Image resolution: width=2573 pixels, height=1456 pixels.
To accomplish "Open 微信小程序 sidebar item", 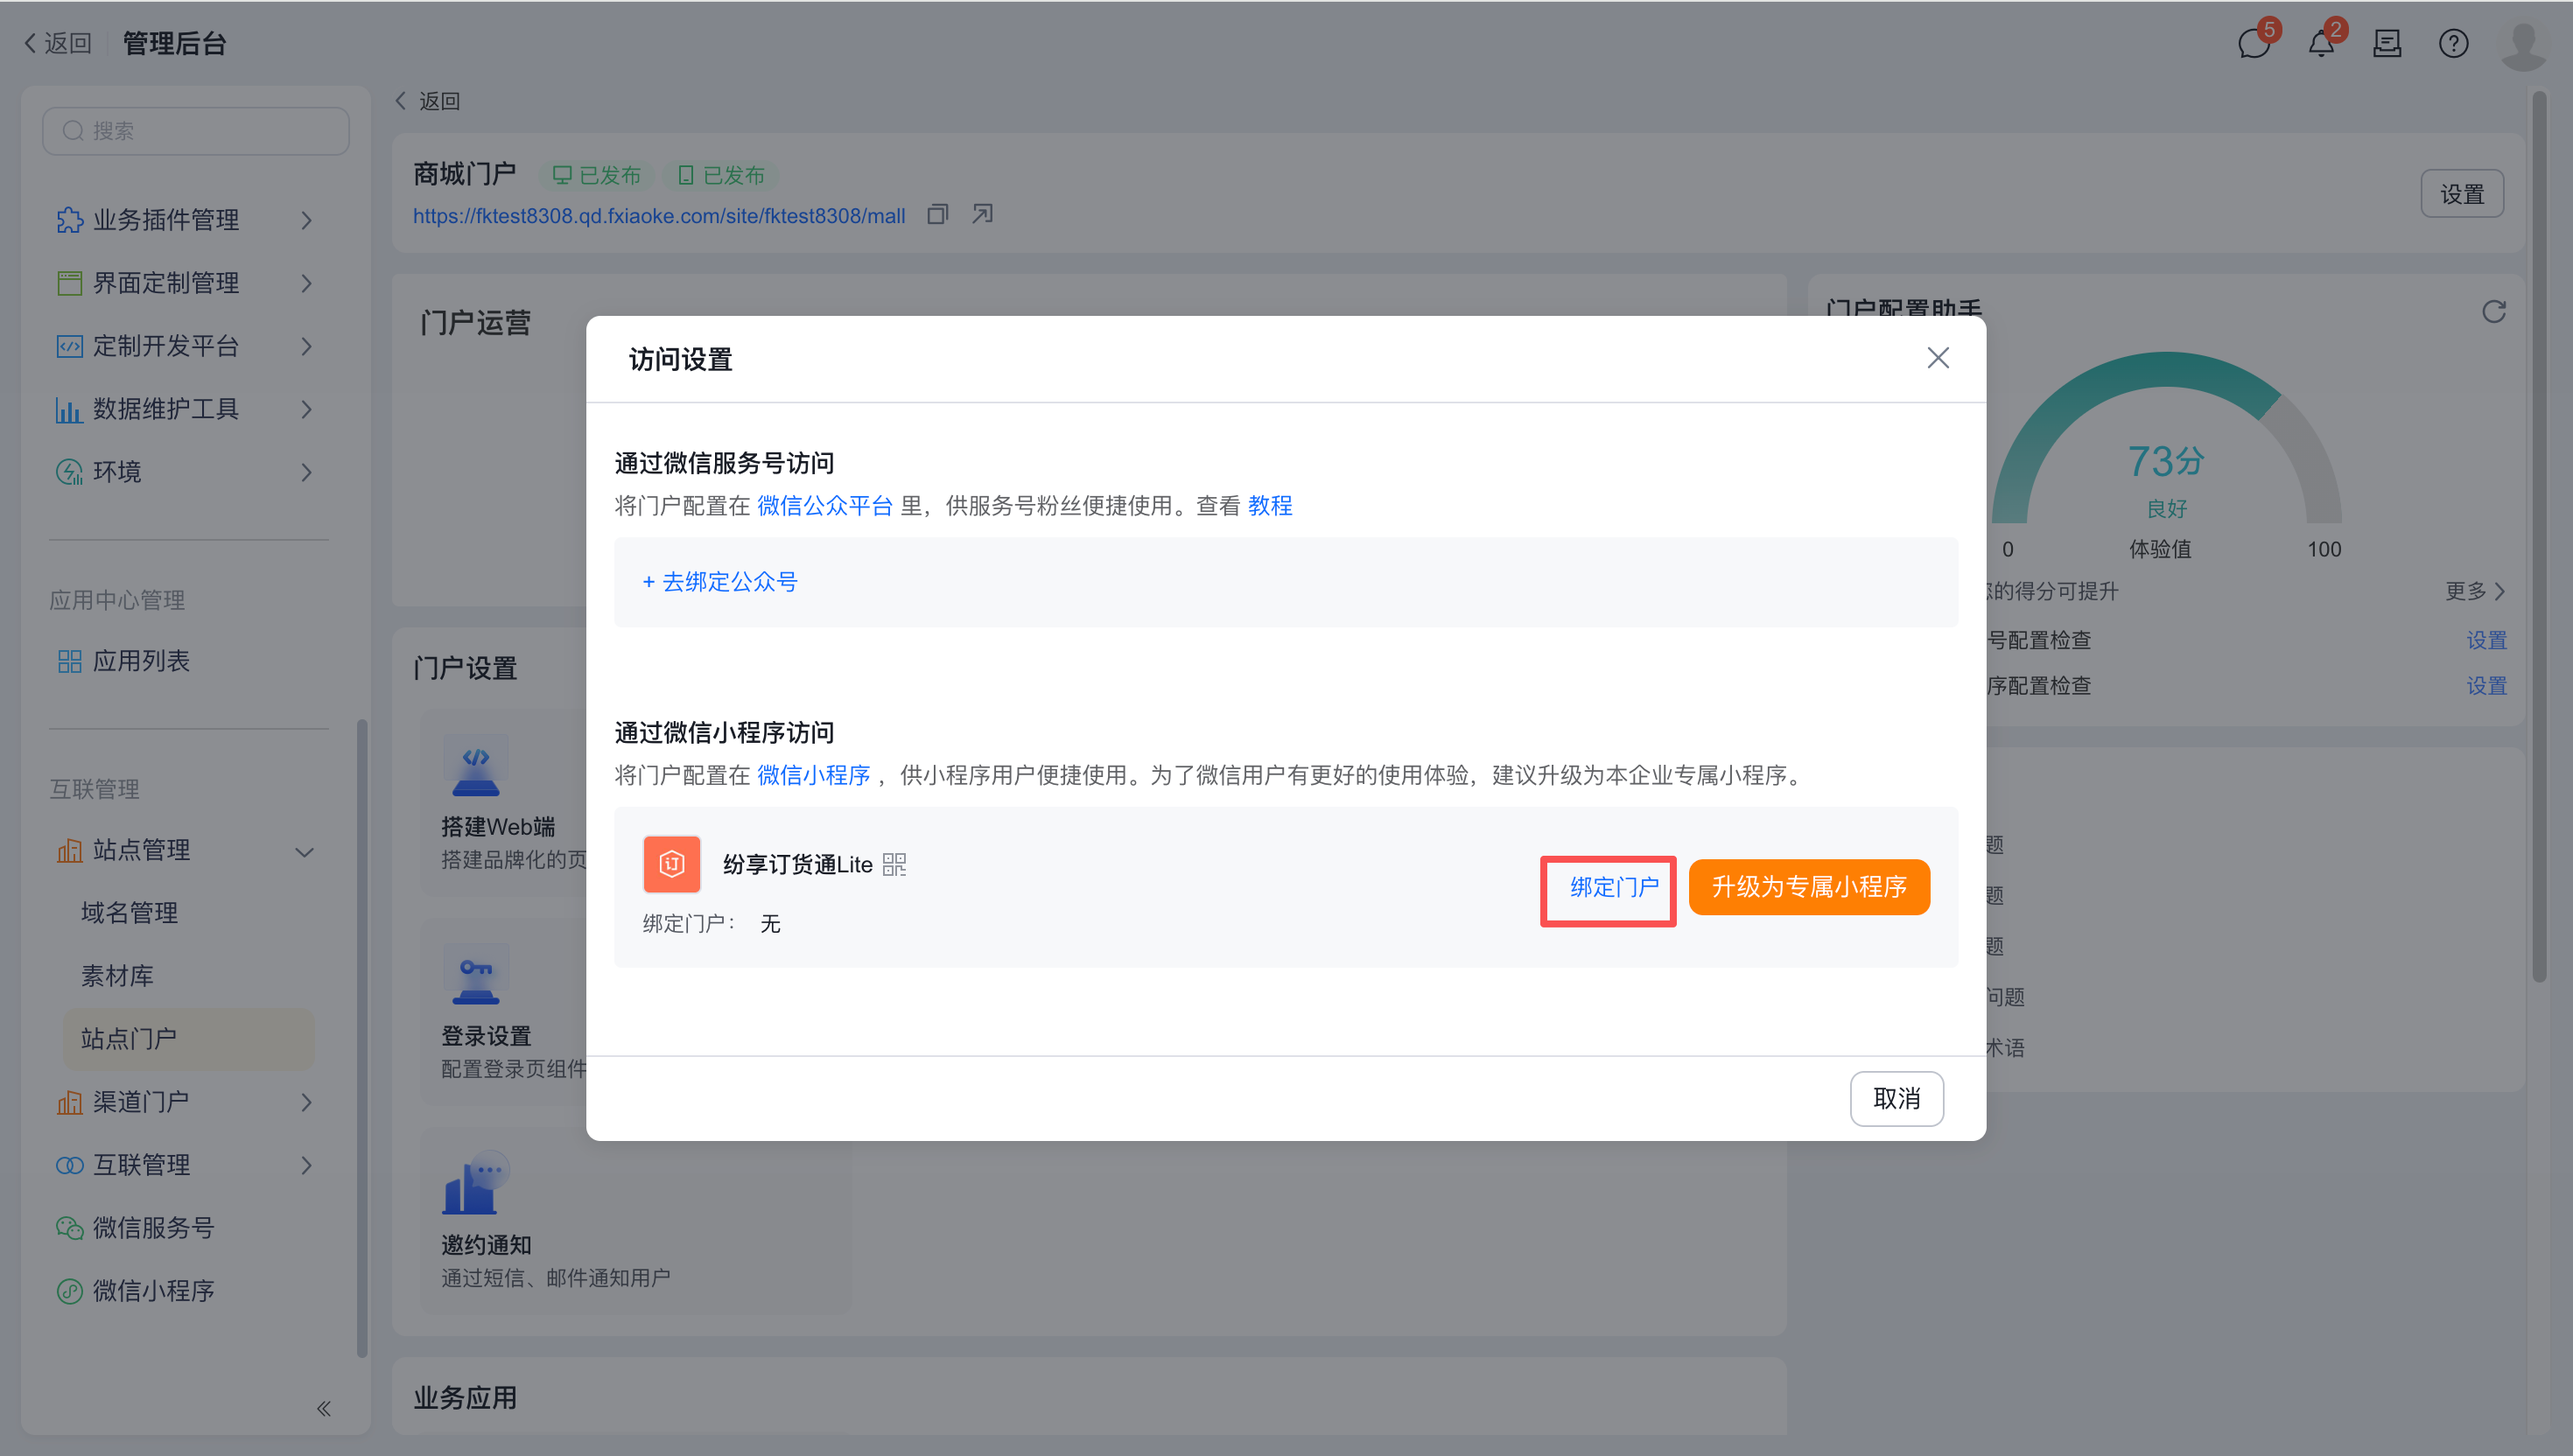I will 153,1291.
